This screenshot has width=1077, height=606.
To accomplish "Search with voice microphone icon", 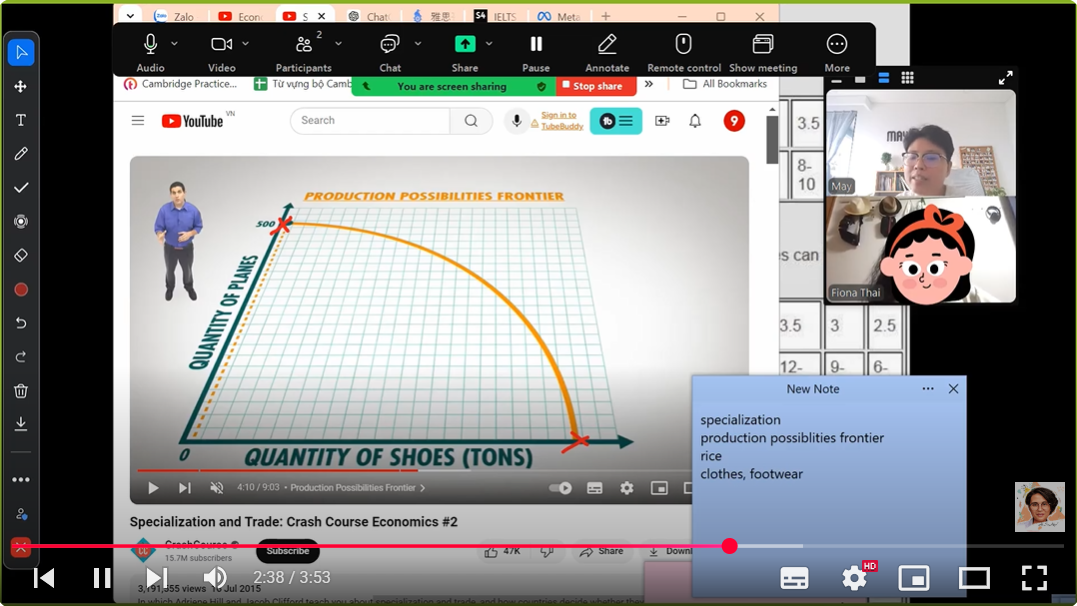I will (x=517, y=121).
